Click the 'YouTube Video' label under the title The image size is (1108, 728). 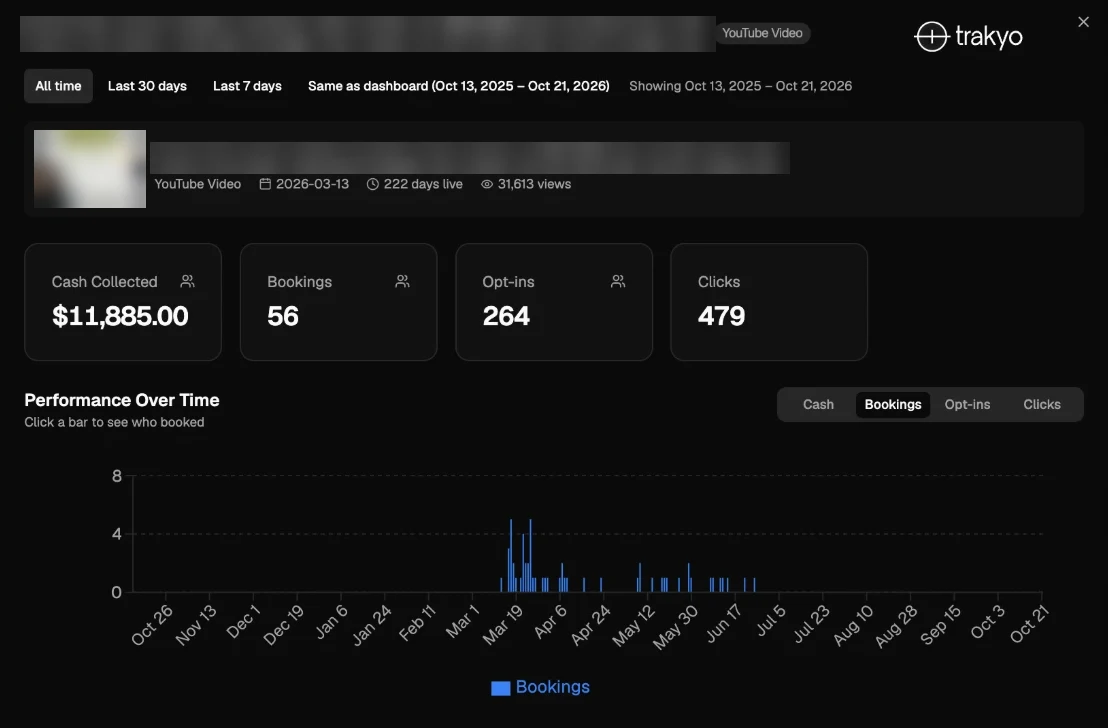pyautogui.click(x=198, y=184)
